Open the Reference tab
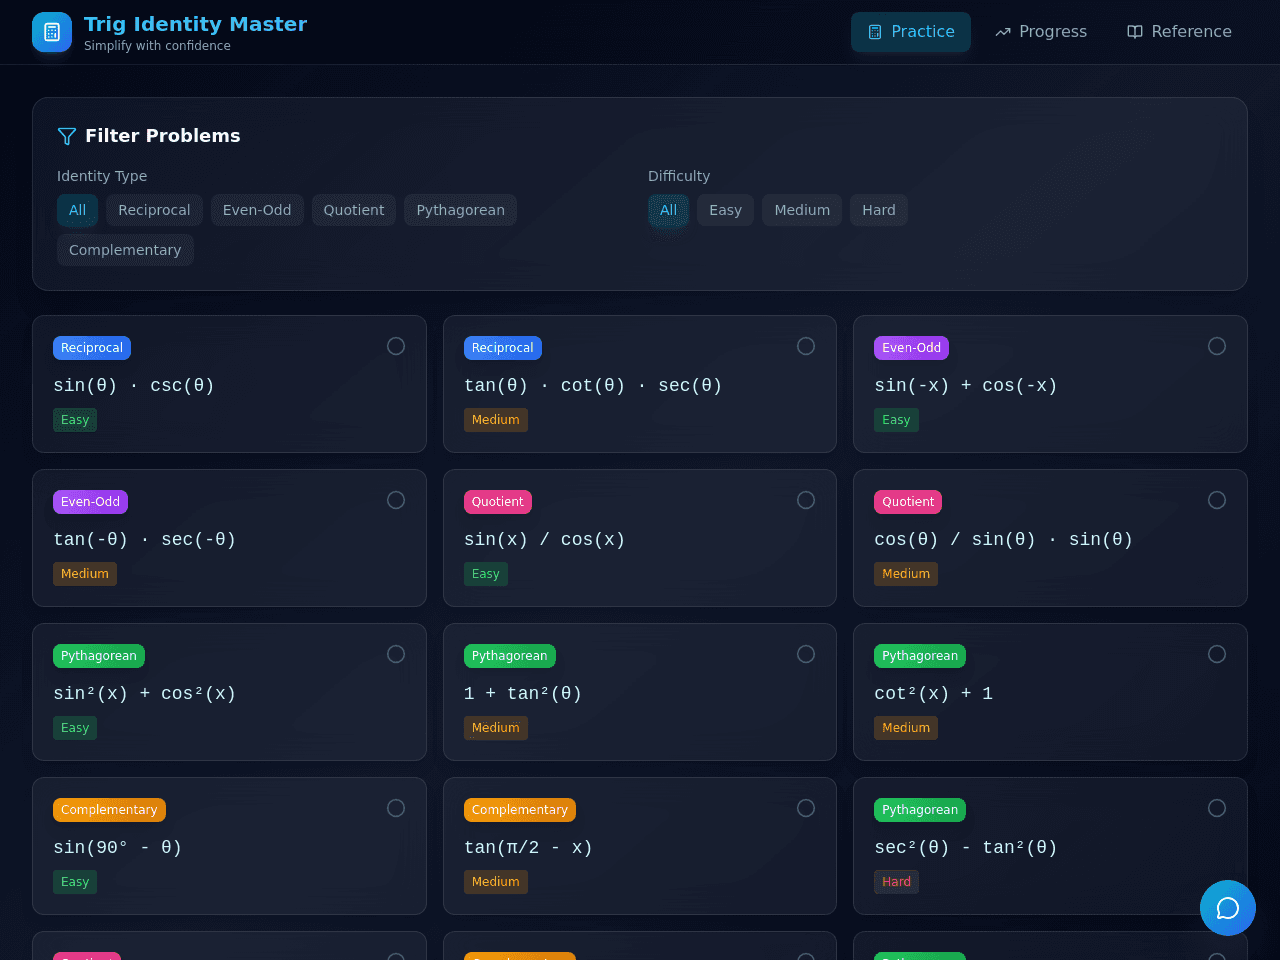This screenshot has width=1280, height=960. (x=1179, y=32)
